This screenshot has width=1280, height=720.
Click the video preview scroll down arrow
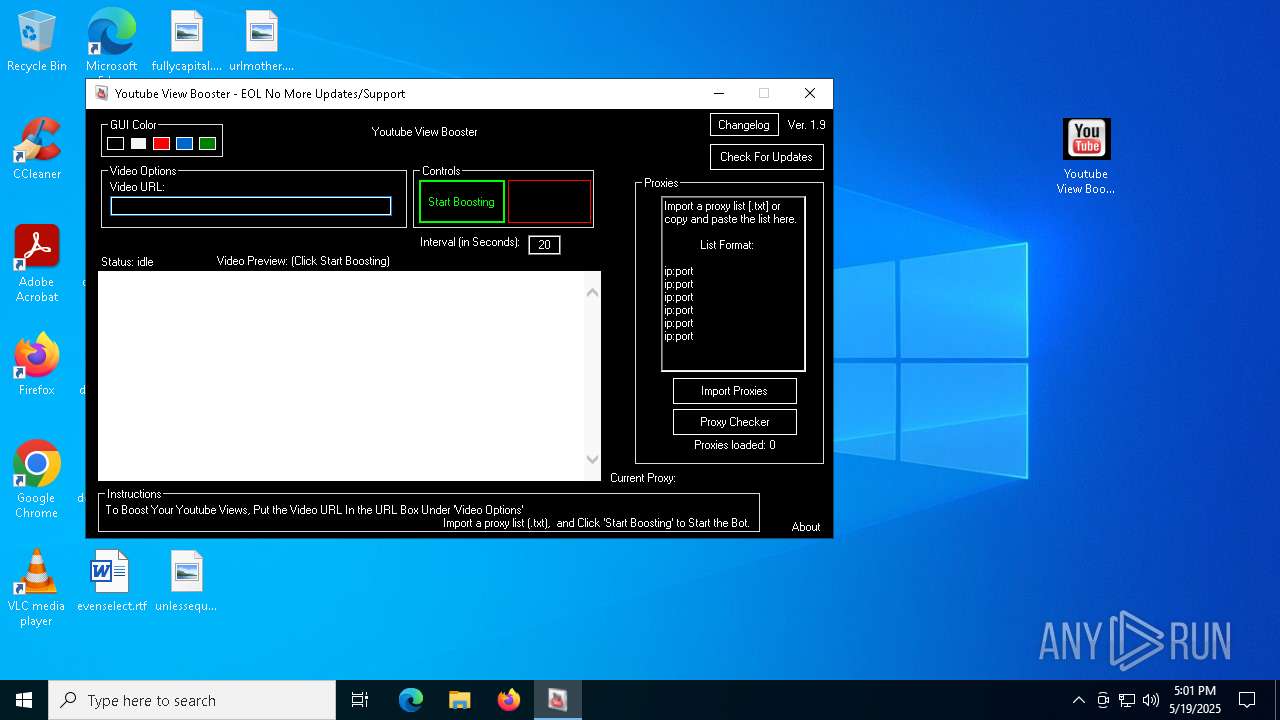592,459
